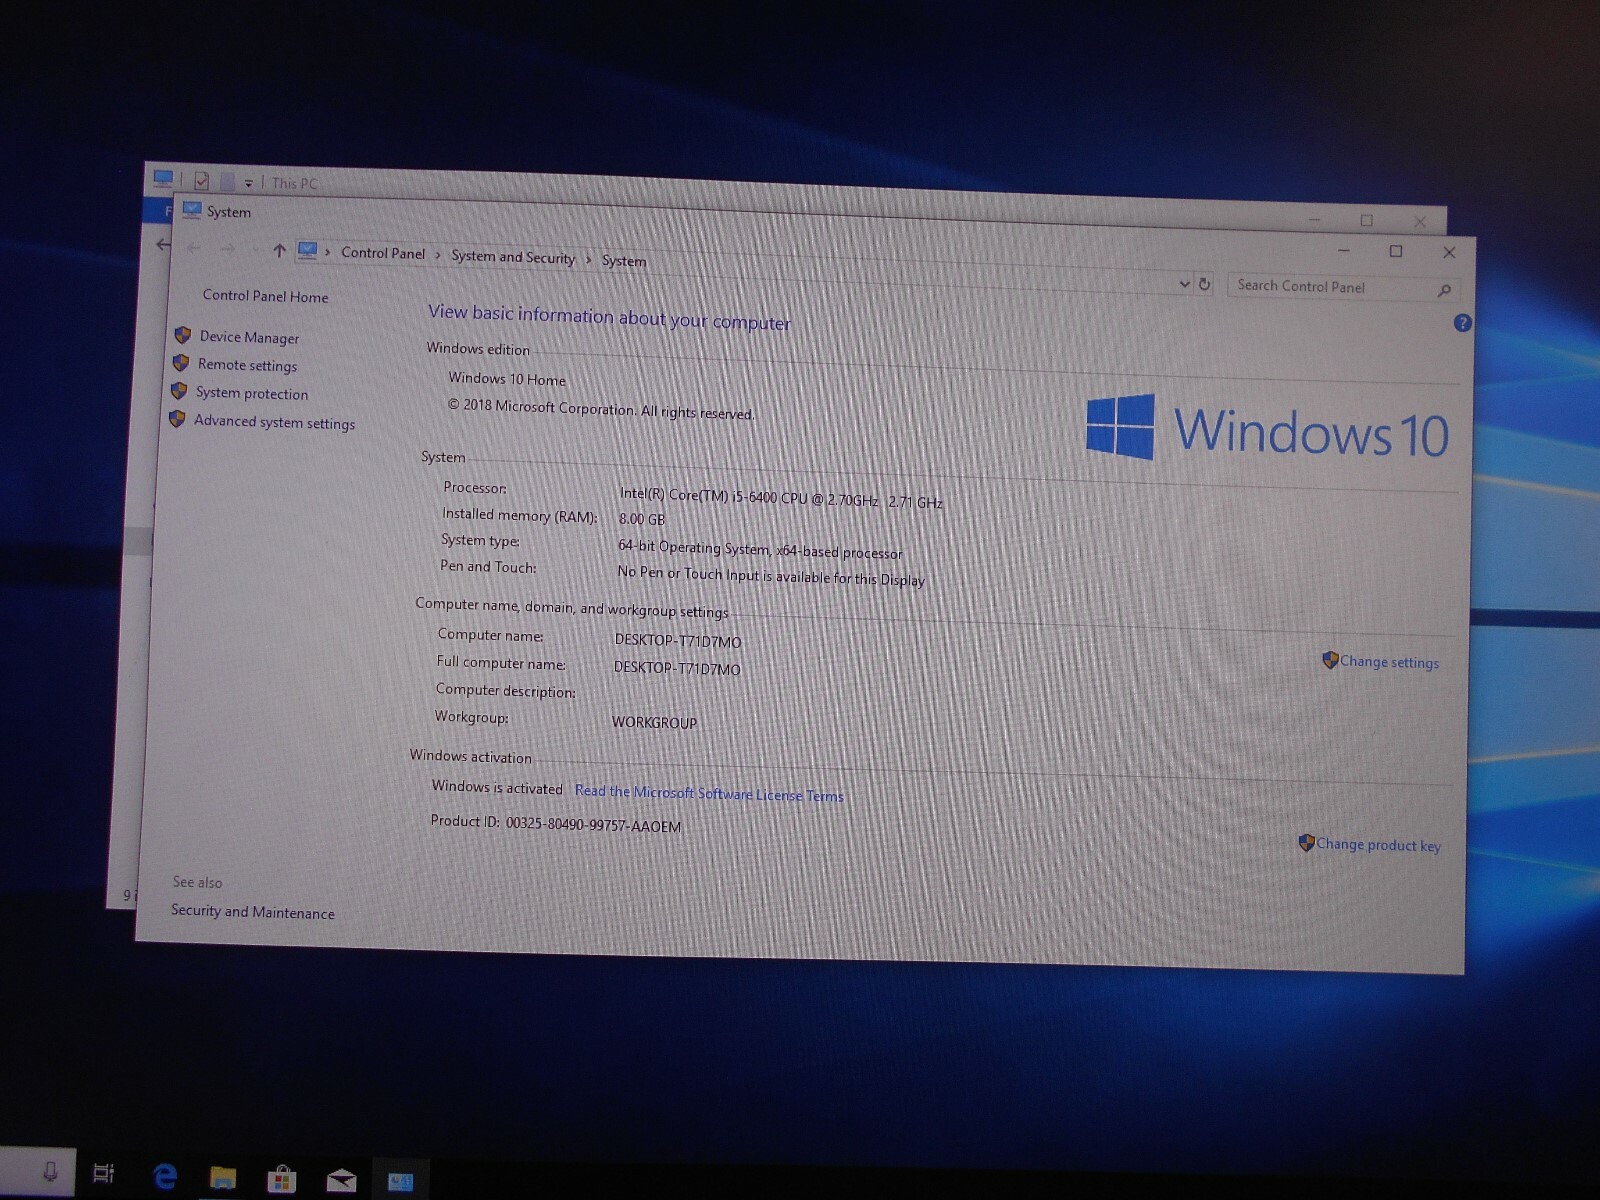Refresh the System page
This screenshot has width=1600, height=1200.
coord(1205,284)
